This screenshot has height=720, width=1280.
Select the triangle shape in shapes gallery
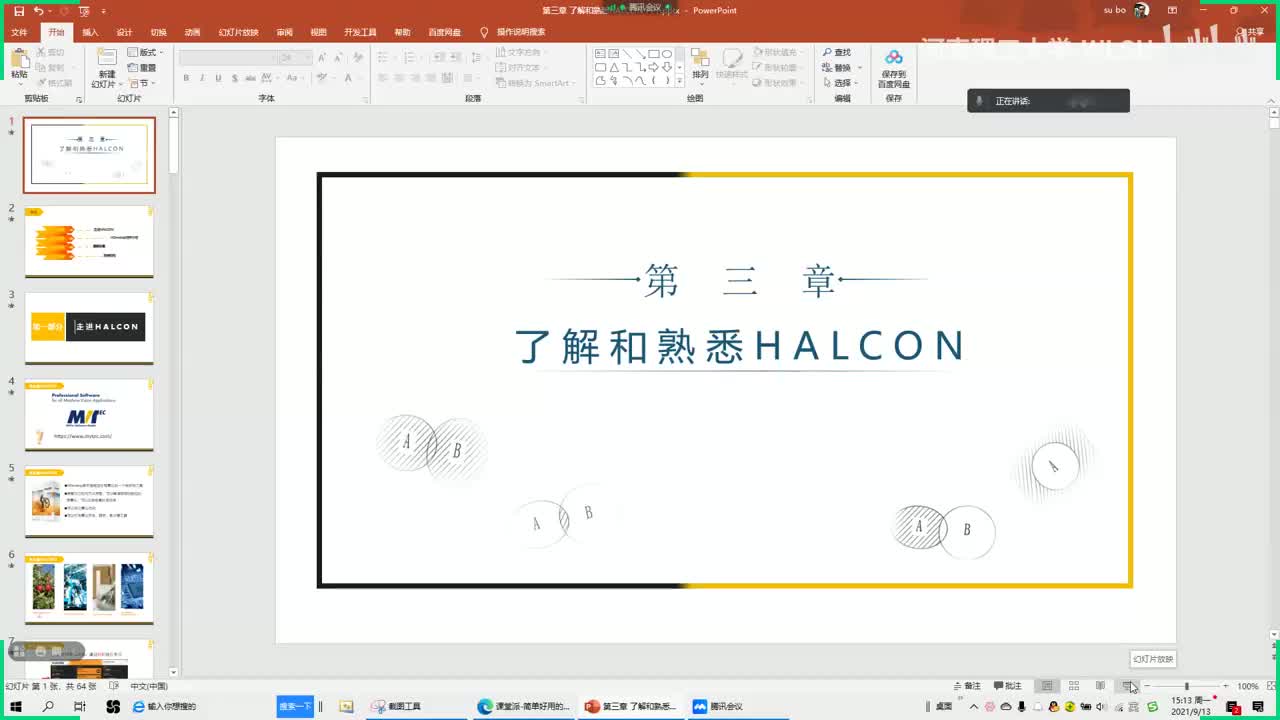click(x=614, y=68)
